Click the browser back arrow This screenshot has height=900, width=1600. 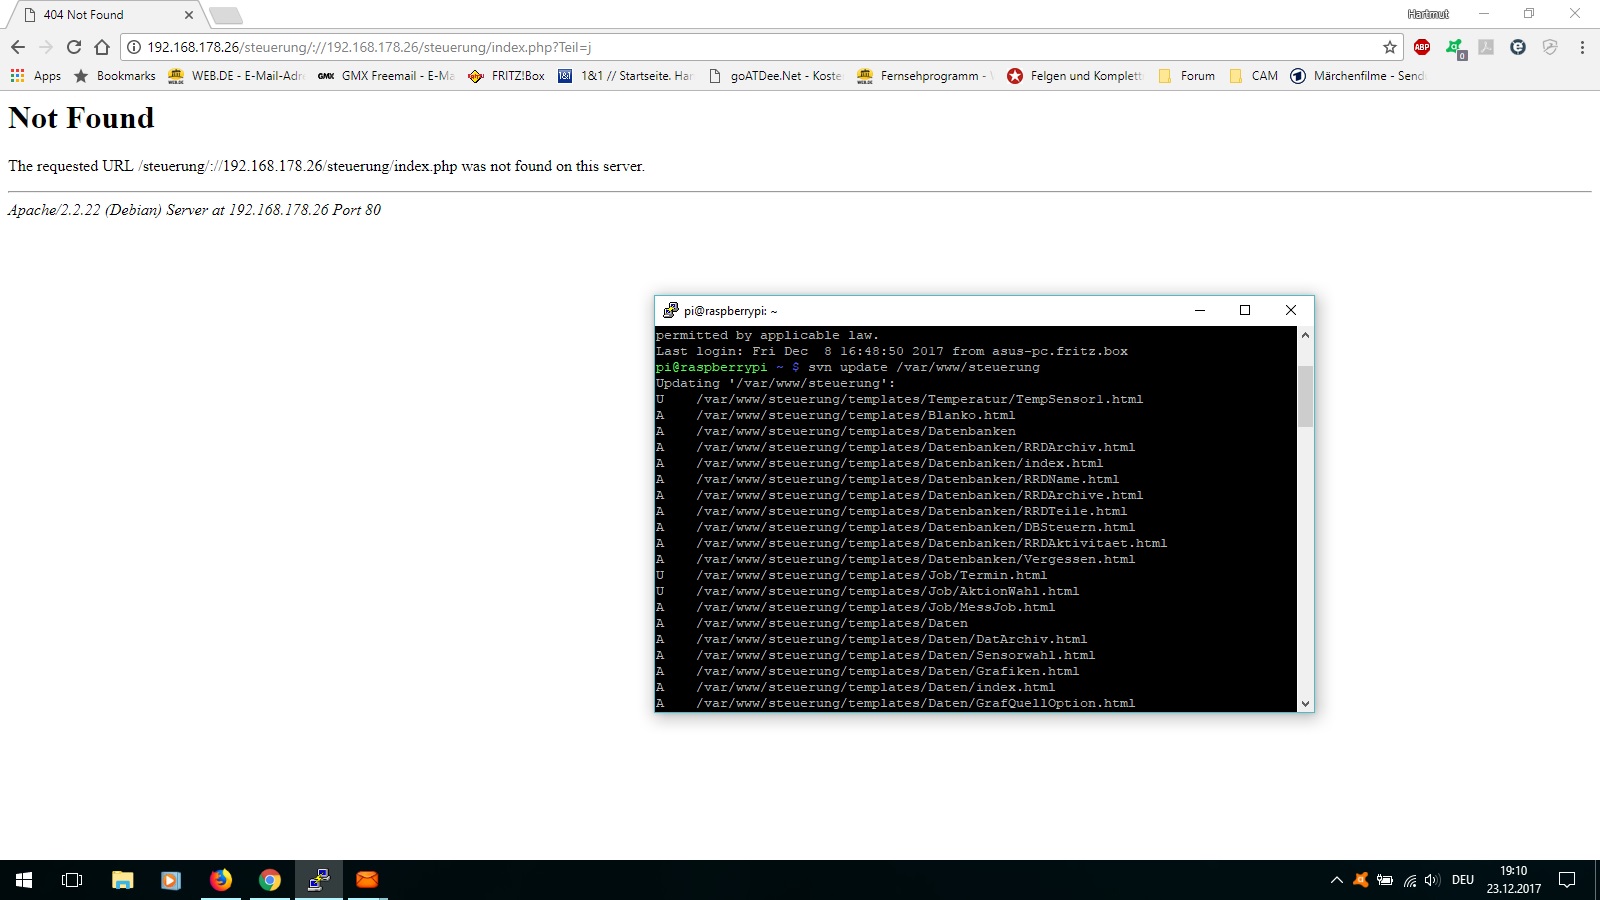click(18, 47)
